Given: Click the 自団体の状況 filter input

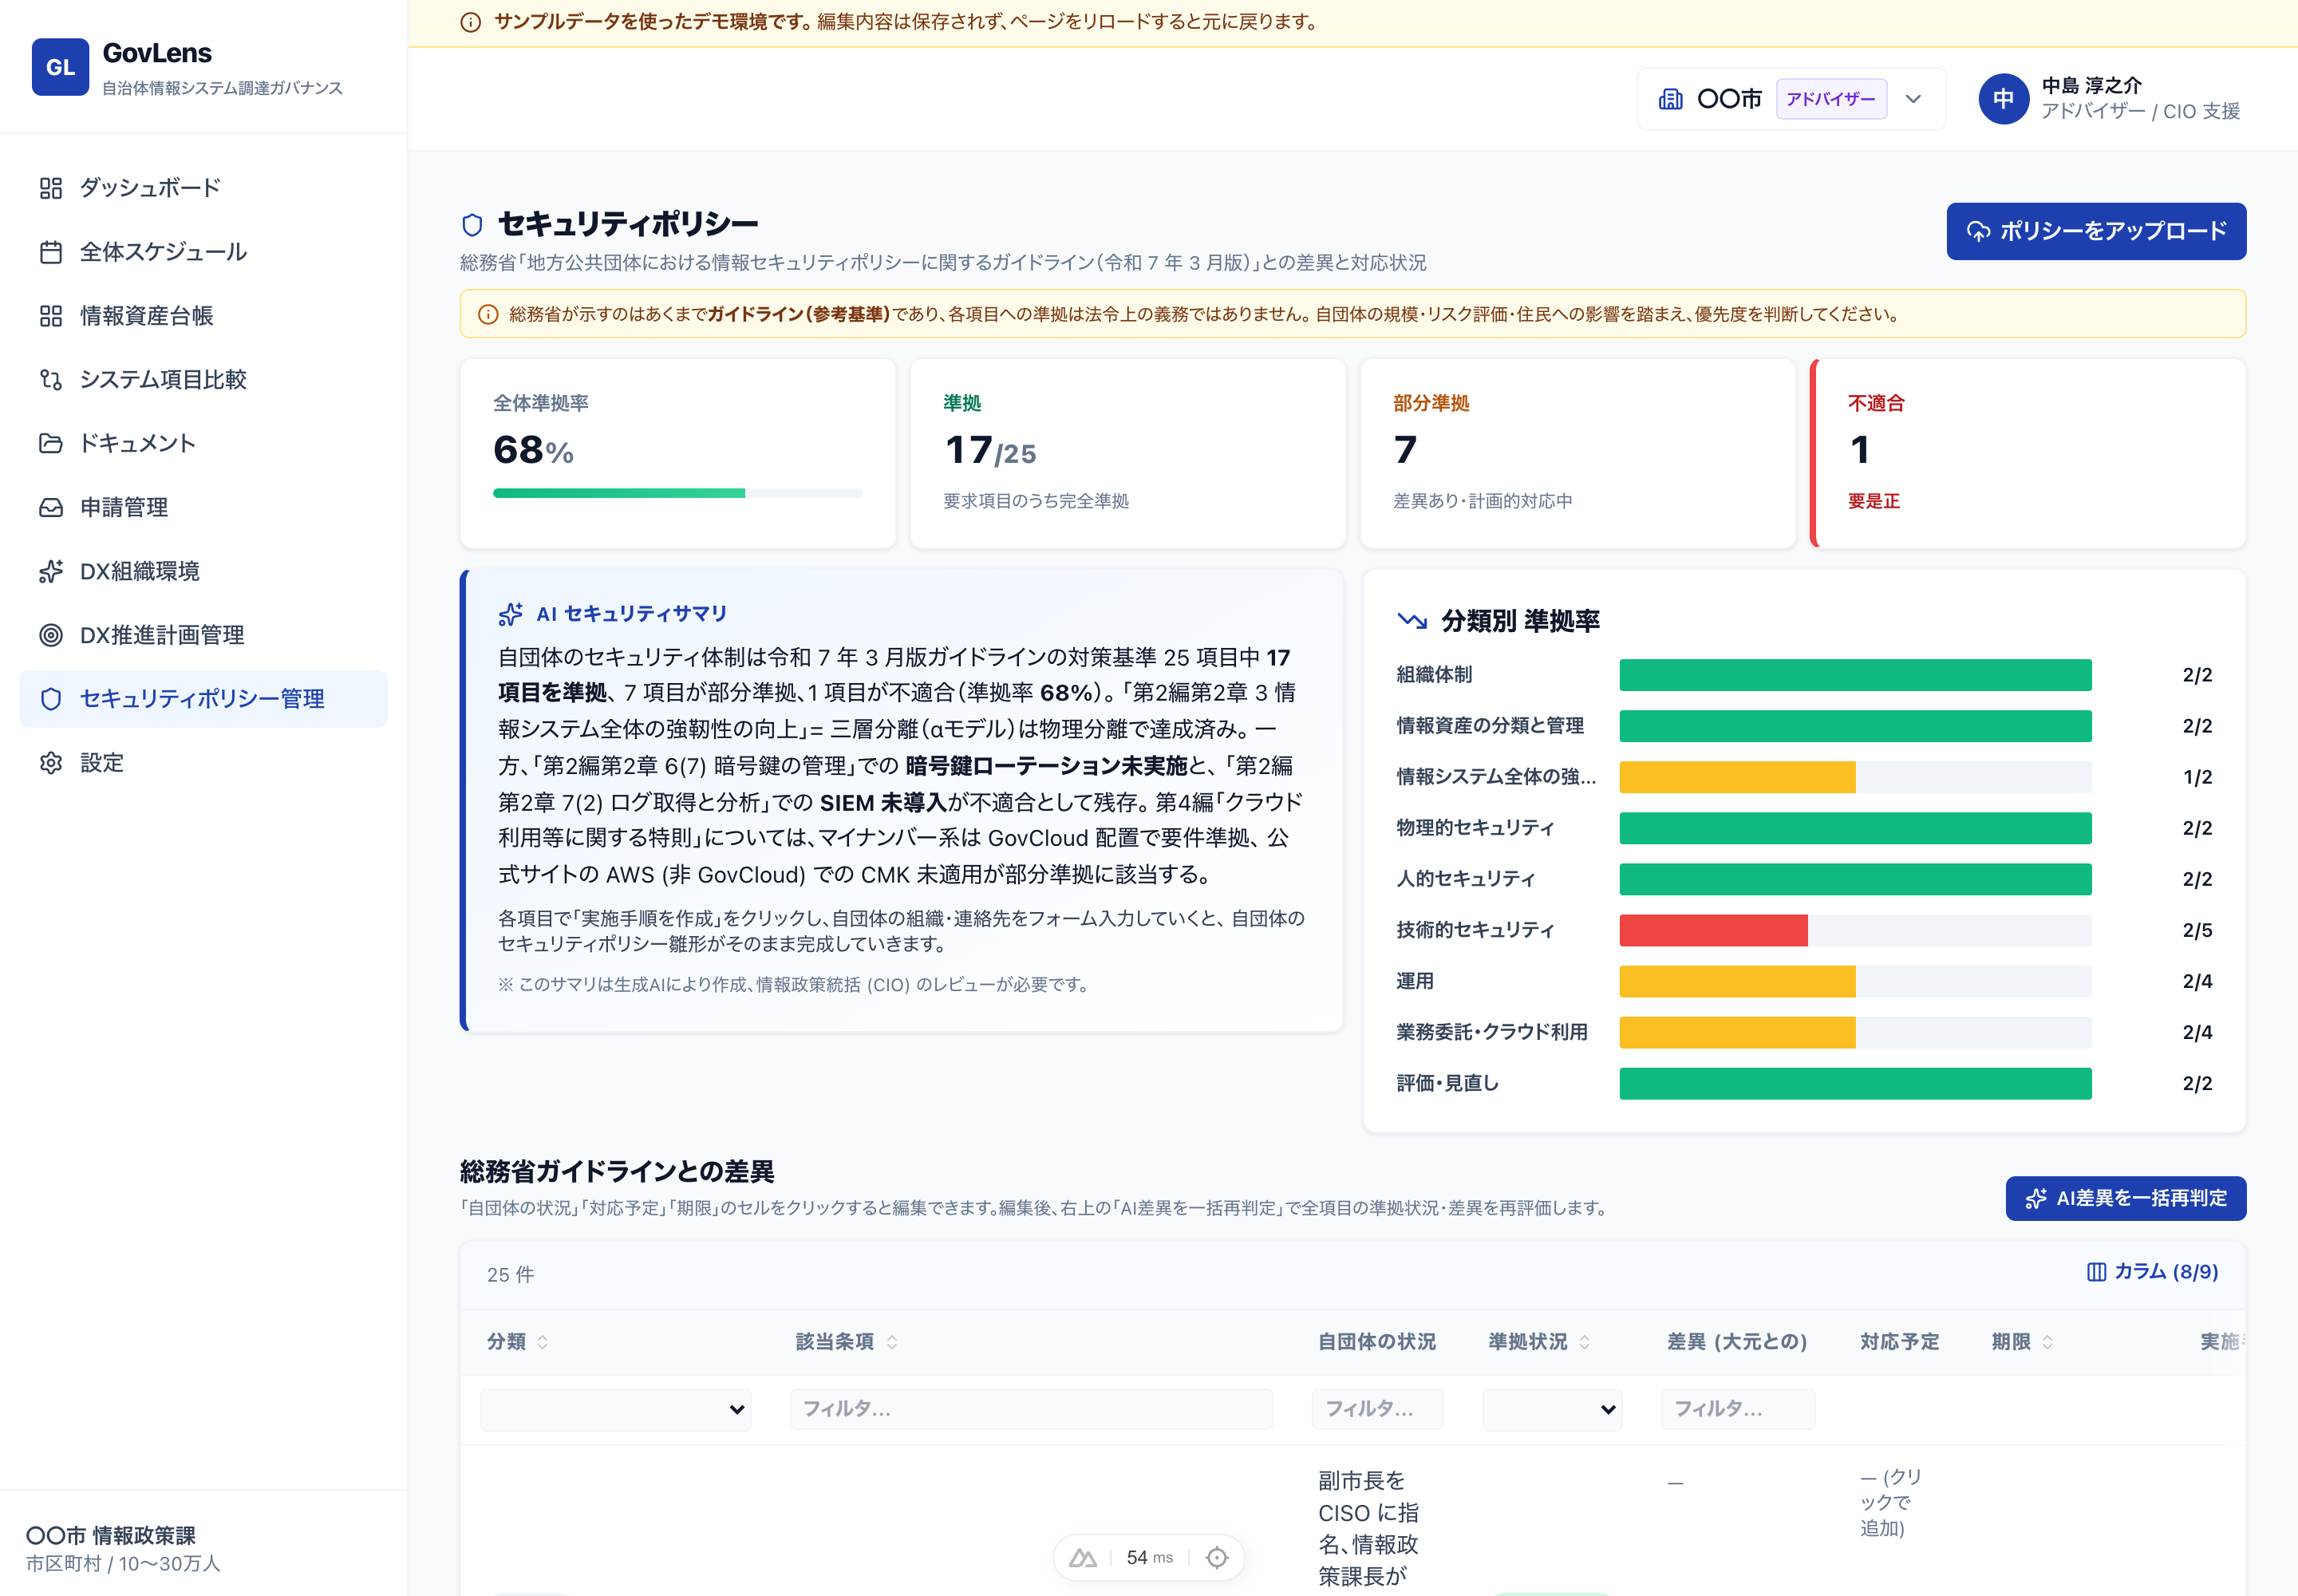Looking at the screenshot, I should (x=1378, y=1410).
